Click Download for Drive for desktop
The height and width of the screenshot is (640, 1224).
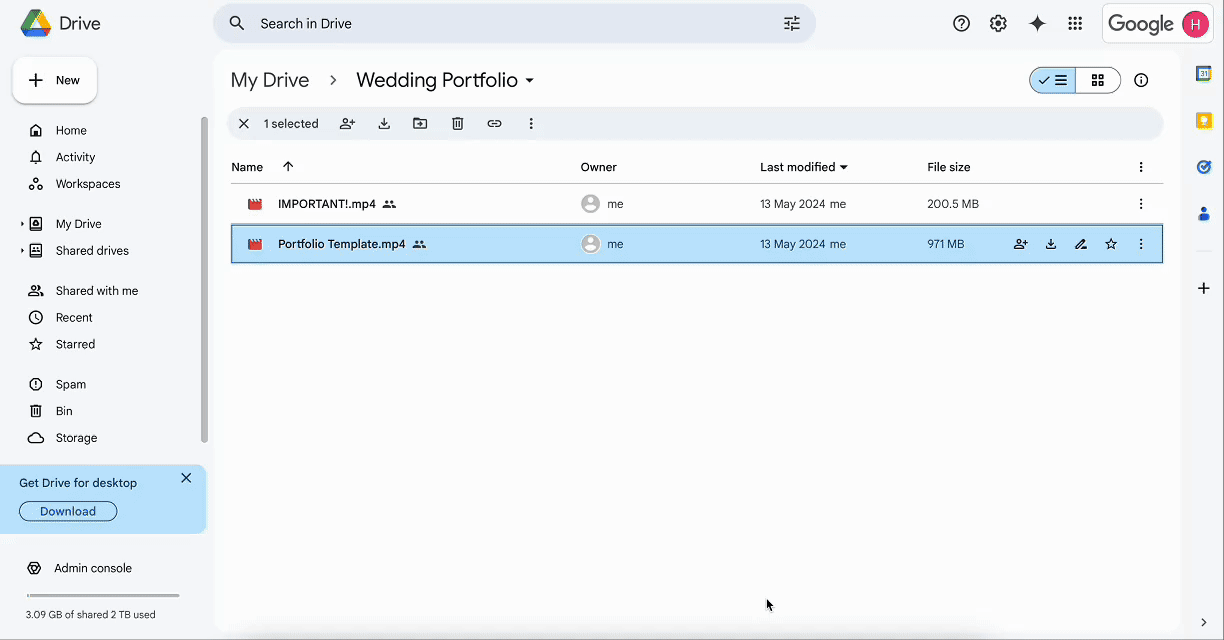point(68,511)
